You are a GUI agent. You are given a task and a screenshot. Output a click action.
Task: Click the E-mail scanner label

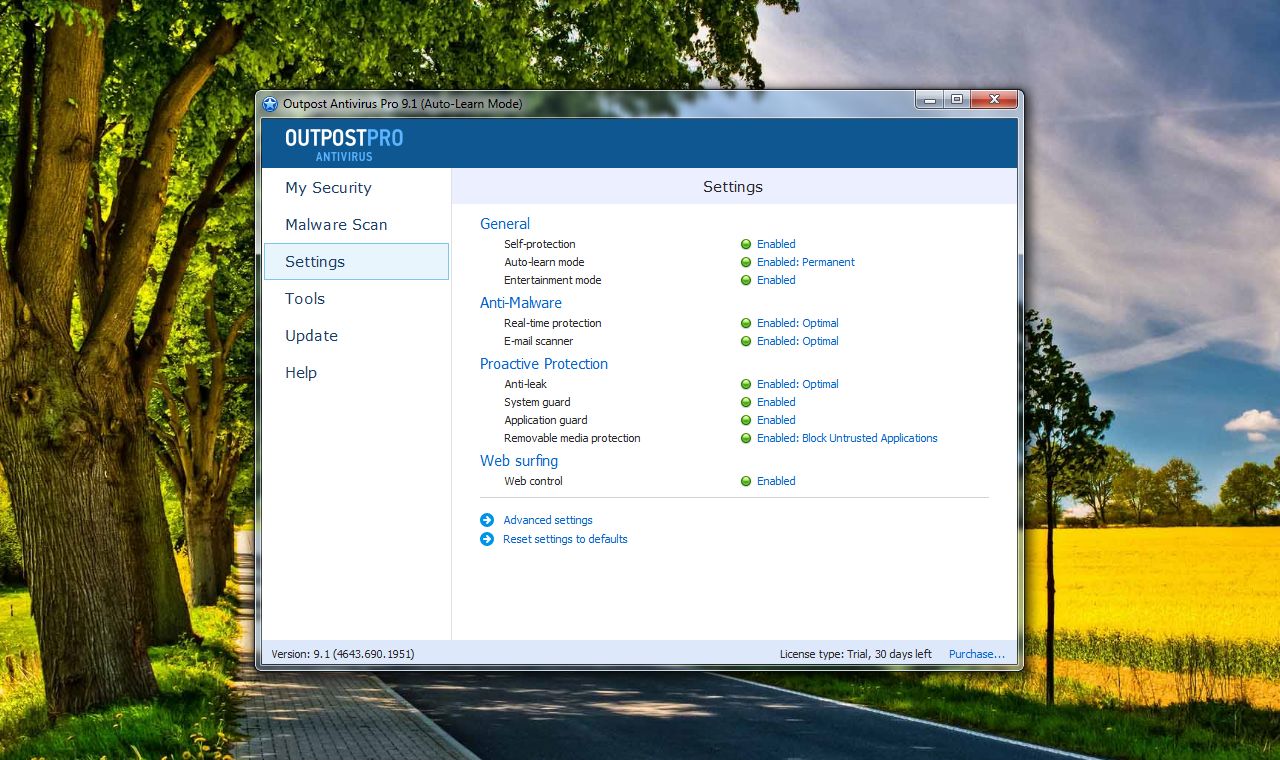(x=539, y=341)
